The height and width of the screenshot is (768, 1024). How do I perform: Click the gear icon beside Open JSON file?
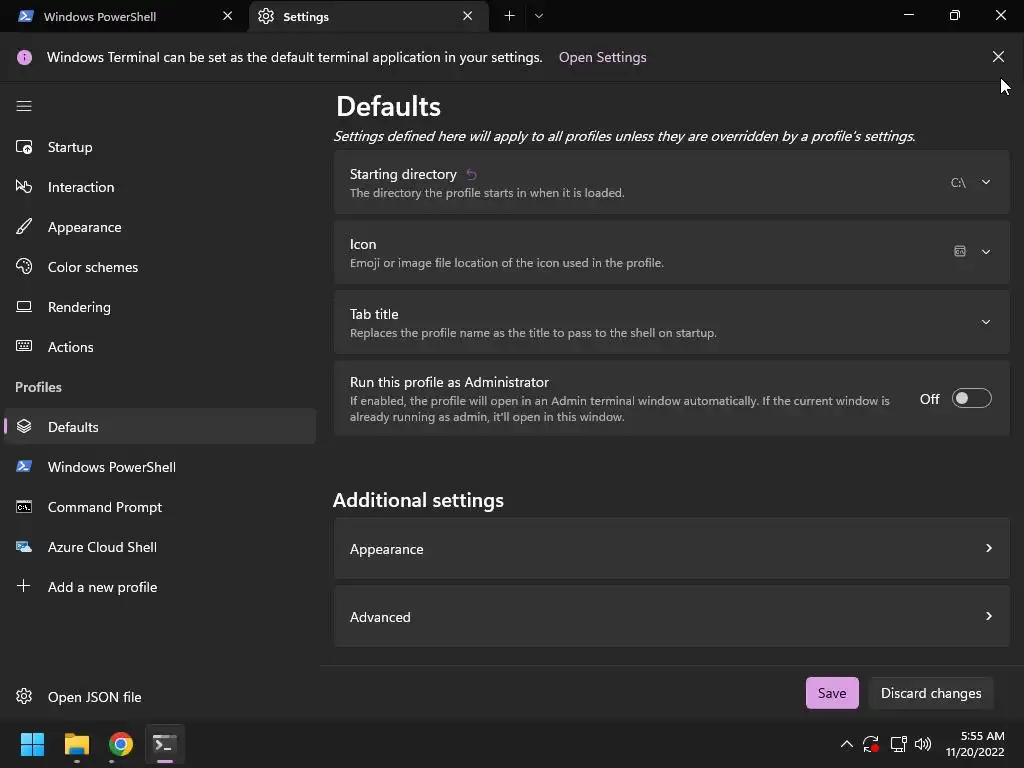pos(24,696)
